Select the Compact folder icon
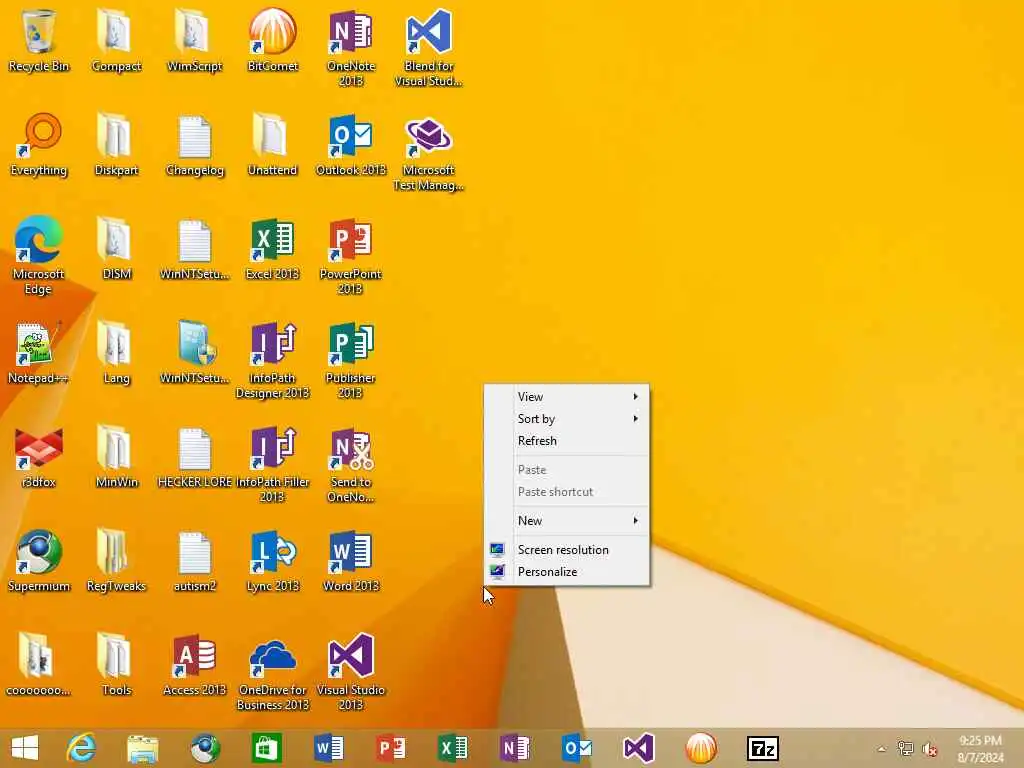Image resolution: width=1024 pixels, height=768 pixels. [x=116, y=40]
